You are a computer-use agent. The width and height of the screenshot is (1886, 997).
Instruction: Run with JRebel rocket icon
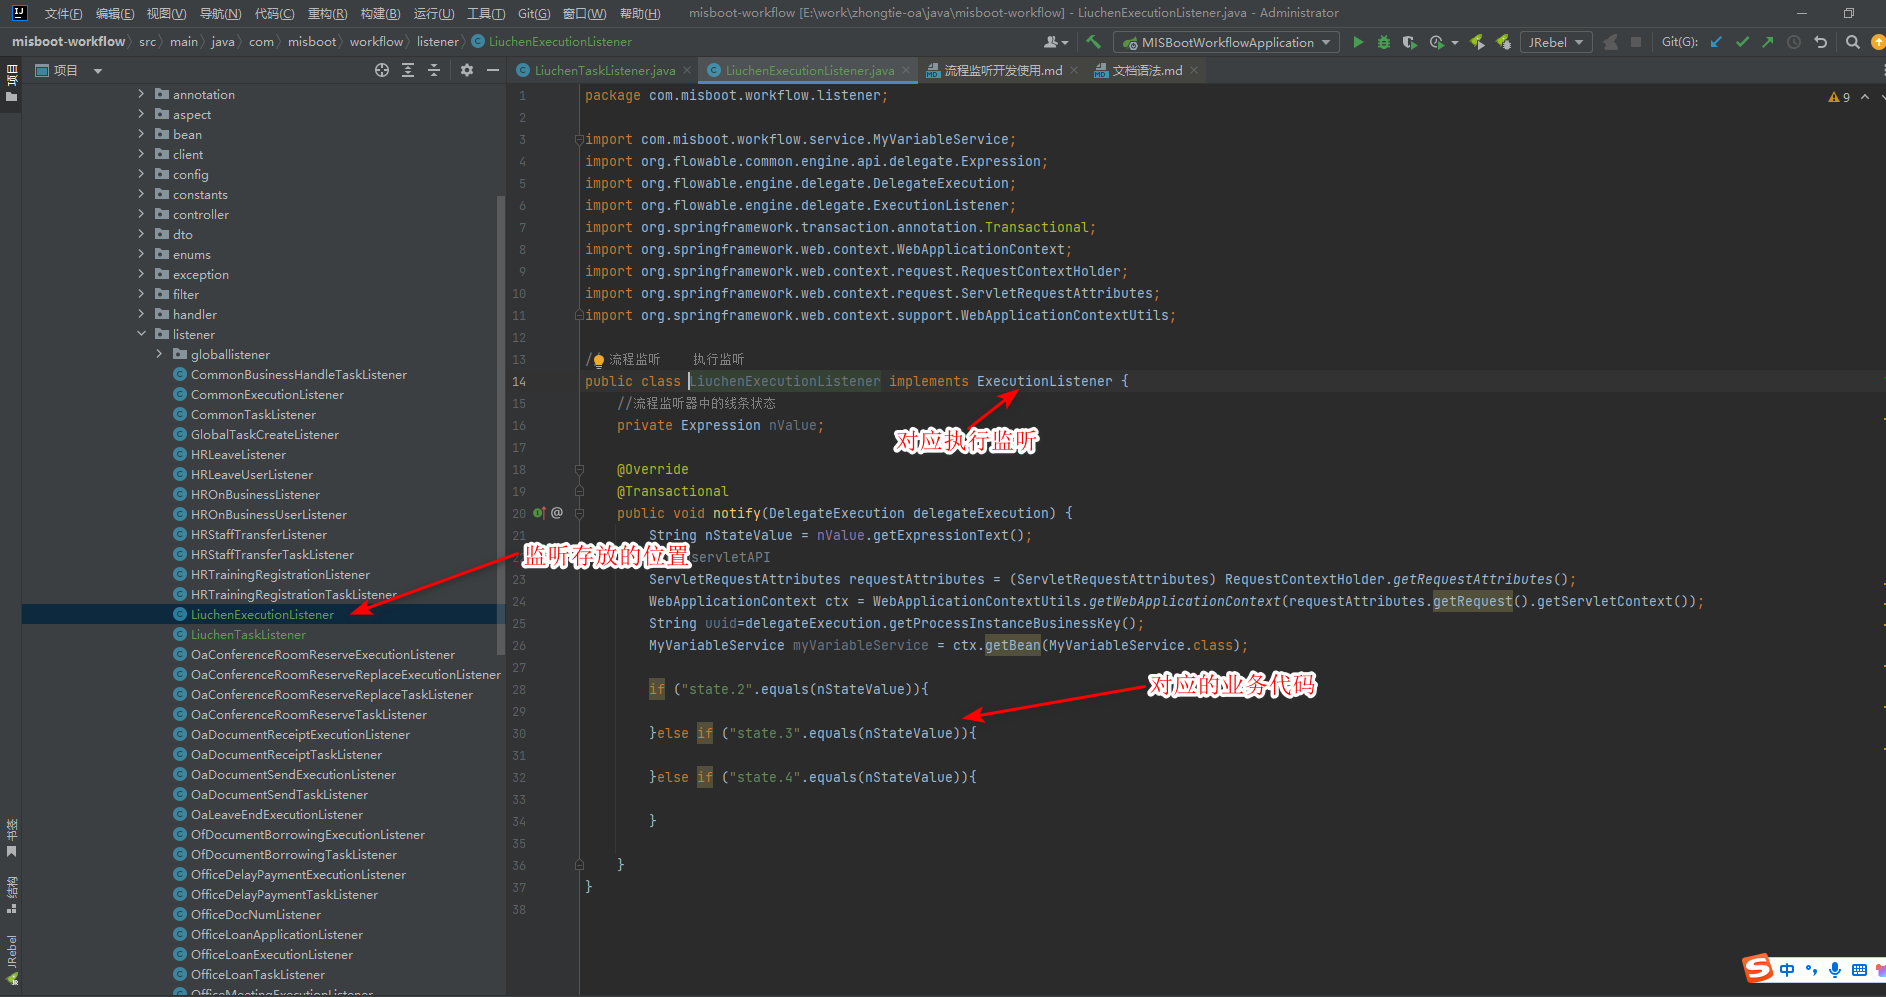pyautogui.click(x=1477, y=42)
